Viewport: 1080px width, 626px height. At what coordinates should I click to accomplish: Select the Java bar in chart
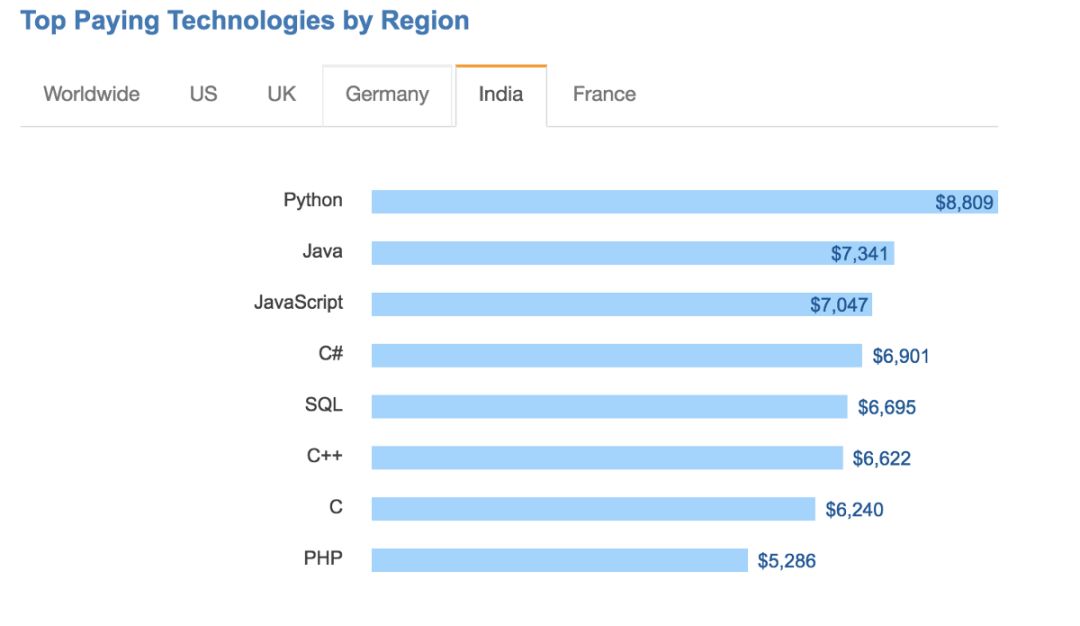(600, 253)
